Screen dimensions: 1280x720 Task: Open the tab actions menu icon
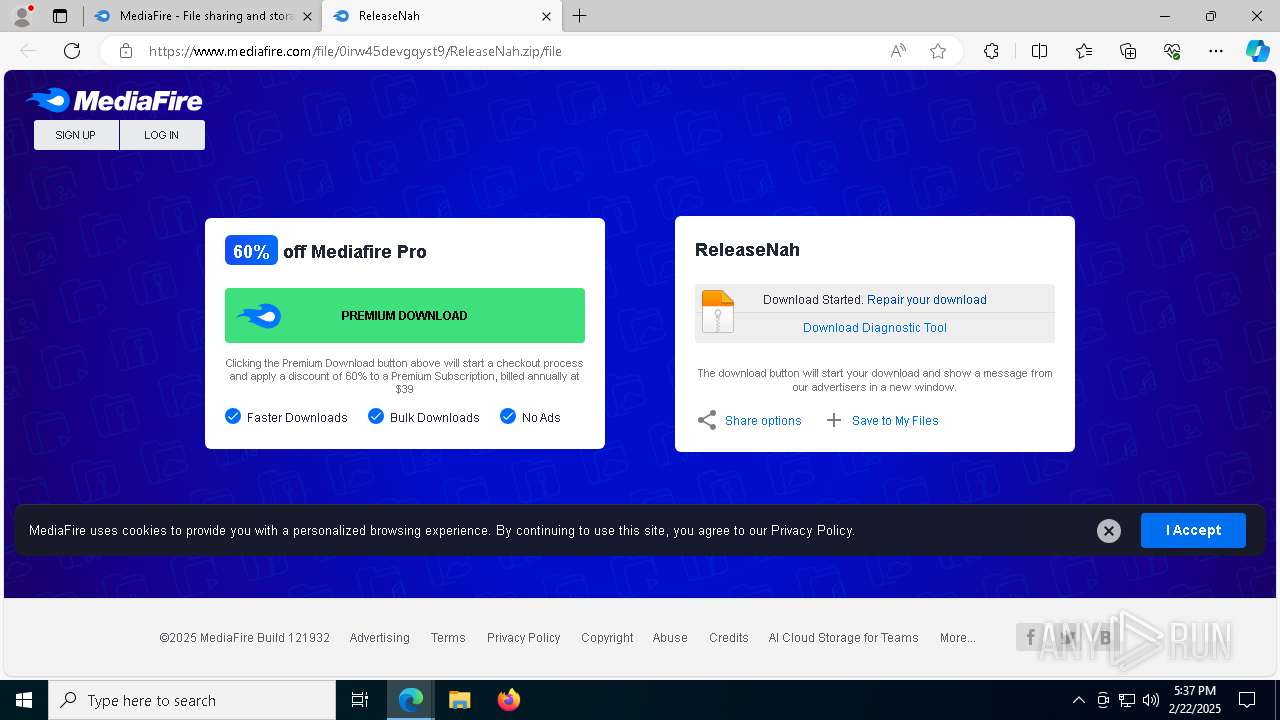[60, 16]
